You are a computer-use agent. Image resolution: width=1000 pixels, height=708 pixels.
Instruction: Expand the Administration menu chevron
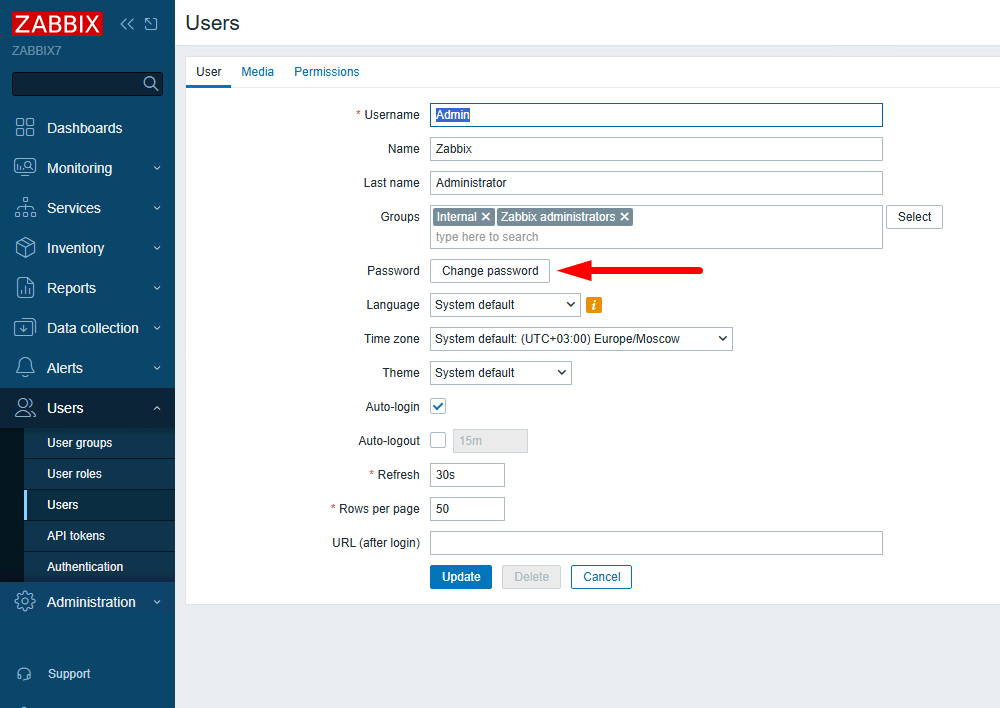157,602
